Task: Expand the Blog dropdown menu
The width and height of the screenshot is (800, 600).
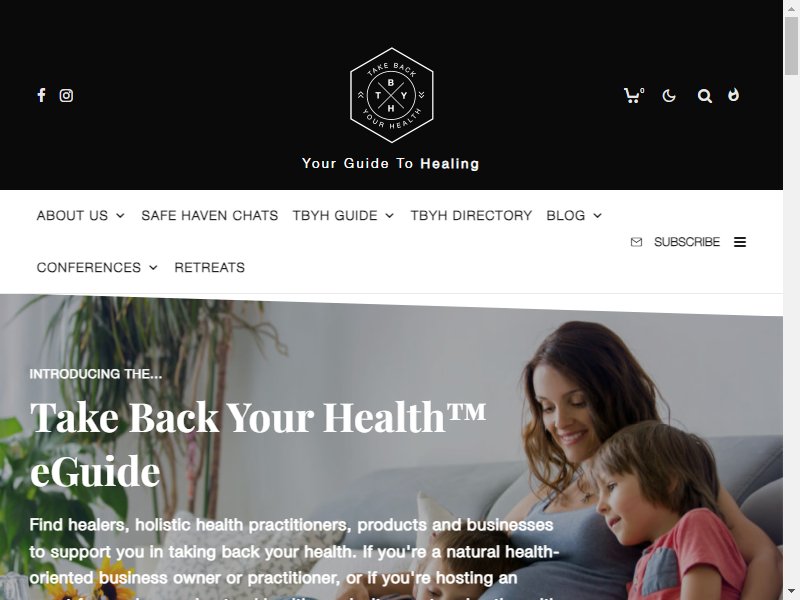Action: [574, 215]
